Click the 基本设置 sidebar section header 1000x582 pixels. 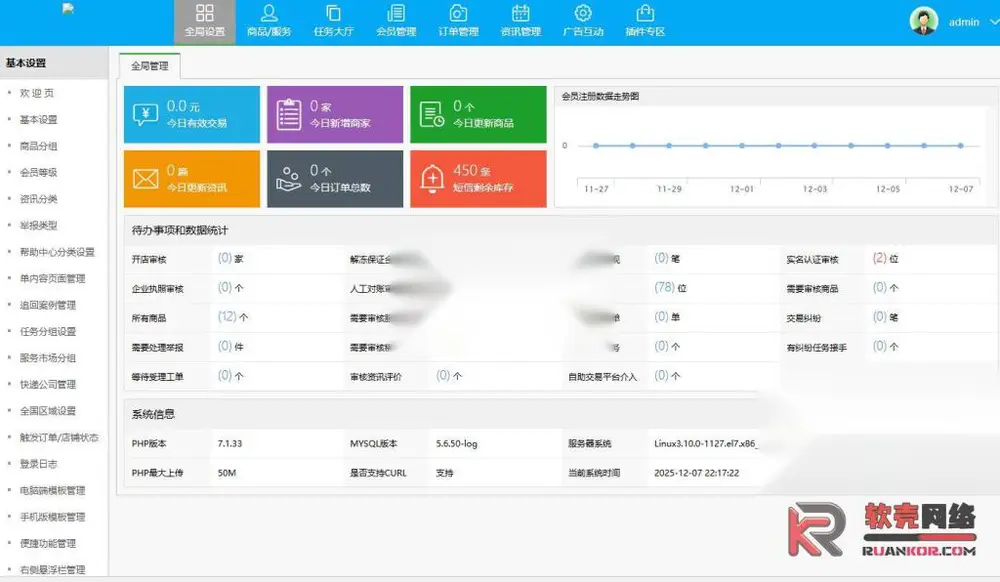54,63
